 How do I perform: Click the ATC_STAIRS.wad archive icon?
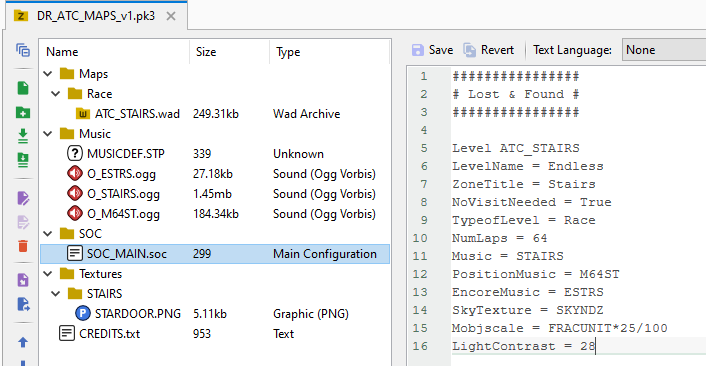pos(83,113)
